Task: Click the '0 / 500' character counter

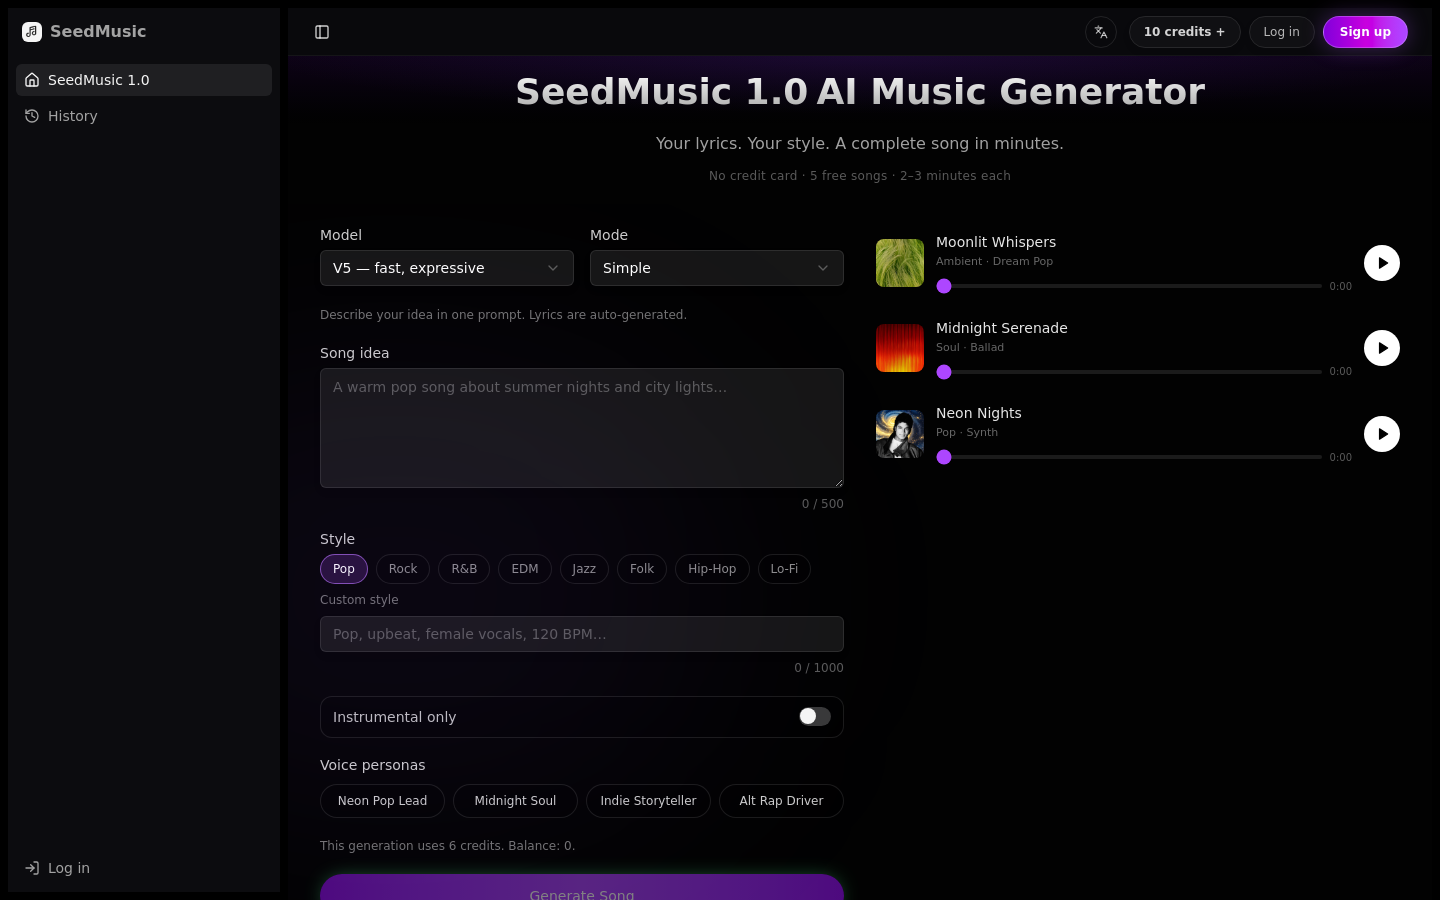Action: (823, 504)
